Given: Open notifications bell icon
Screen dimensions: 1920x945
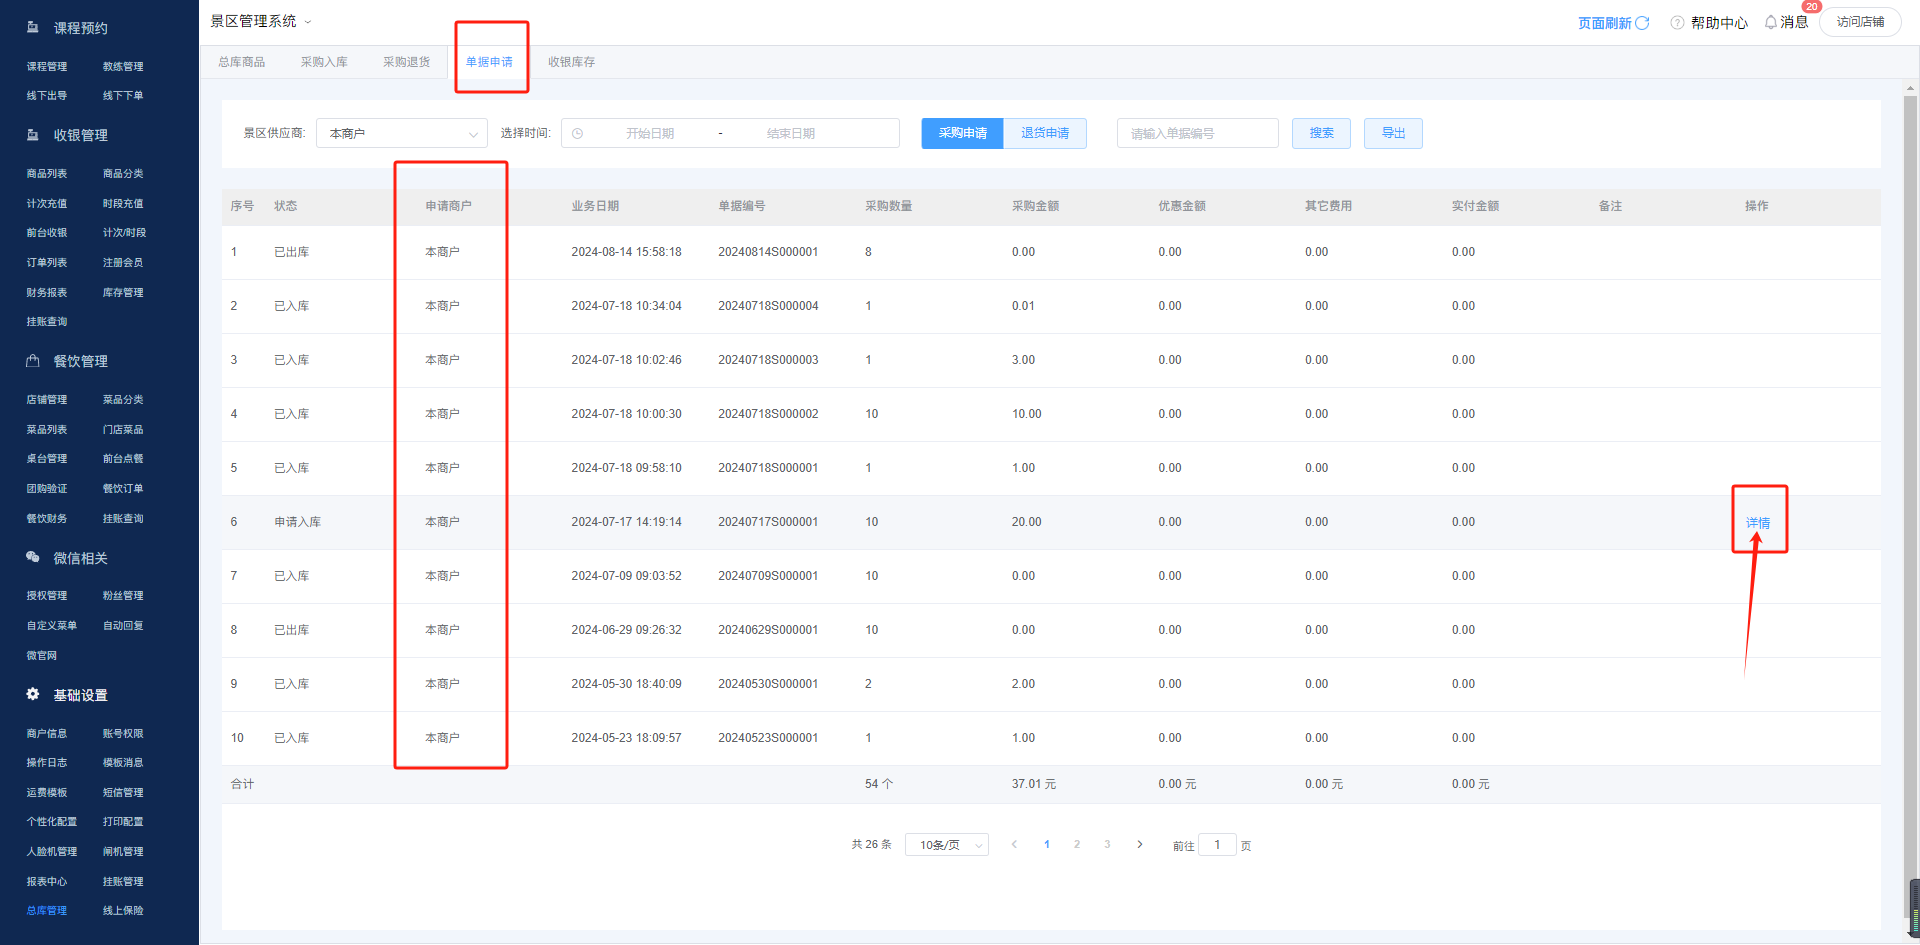Looking at the screenshot, I should [x=1771, y=22].
